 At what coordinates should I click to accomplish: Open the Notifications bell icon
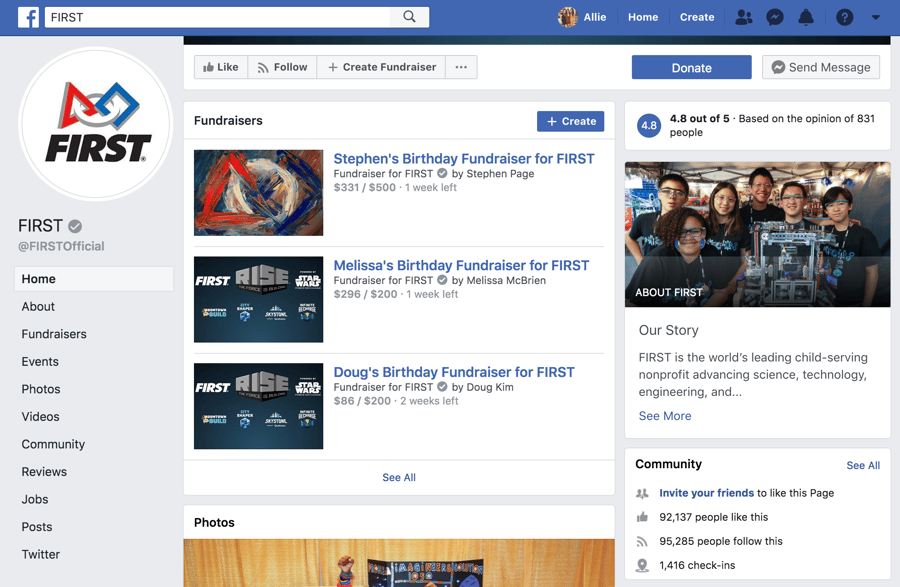coord(806,17)
